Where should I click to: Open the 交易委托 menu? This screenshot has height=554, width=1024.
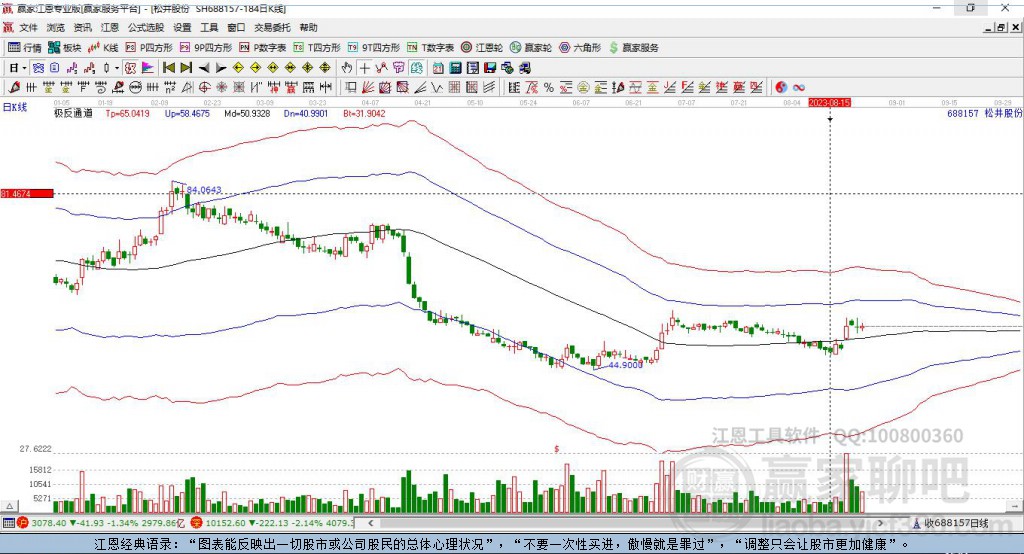click(x=272, y=27)
